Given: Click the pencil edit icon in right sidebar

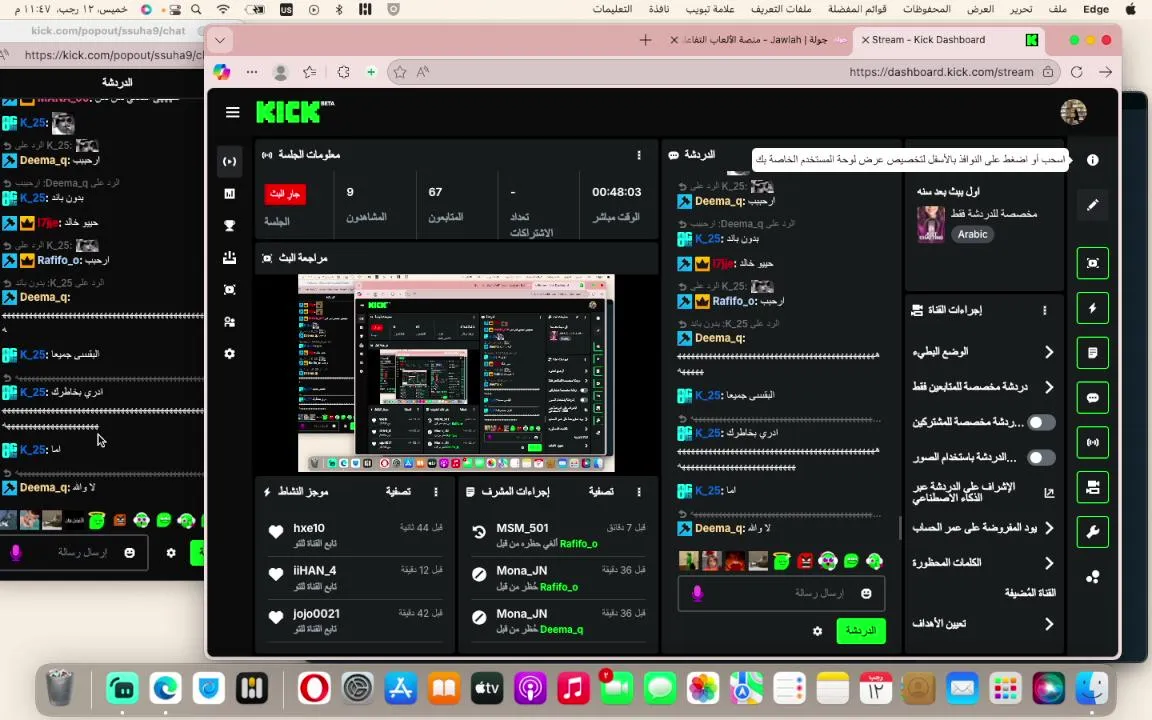Looking at the screenshot, I should point(1092,205).
